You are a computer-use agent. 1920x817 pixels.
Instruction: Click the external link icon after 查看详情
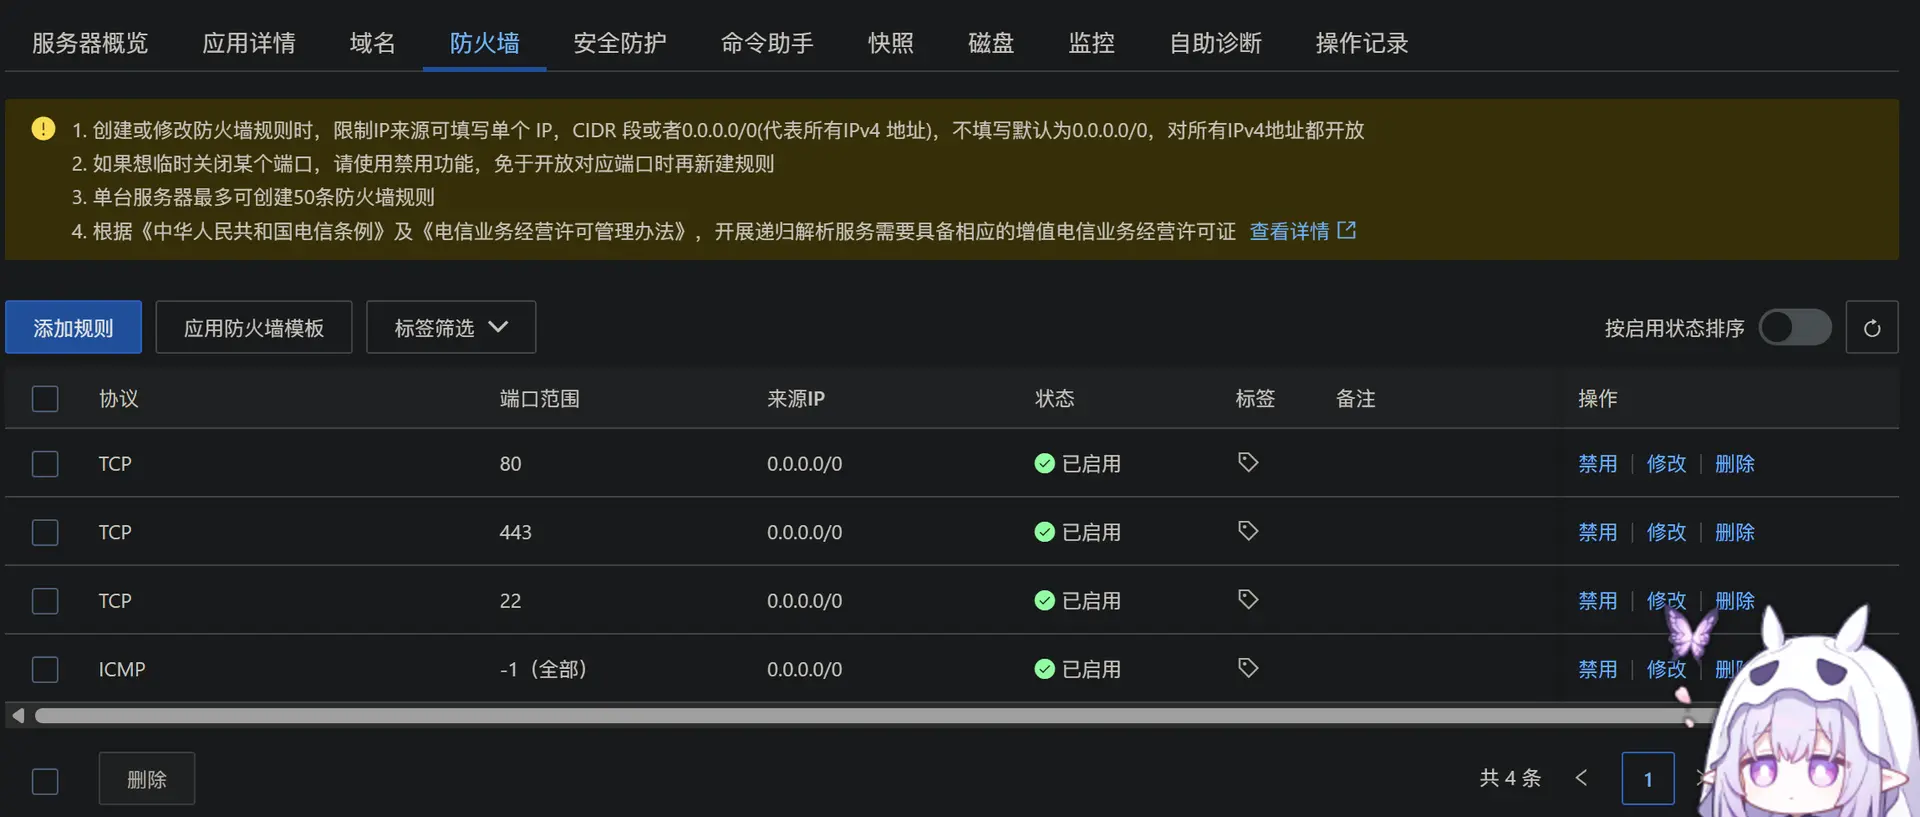tap(1347, 231)
